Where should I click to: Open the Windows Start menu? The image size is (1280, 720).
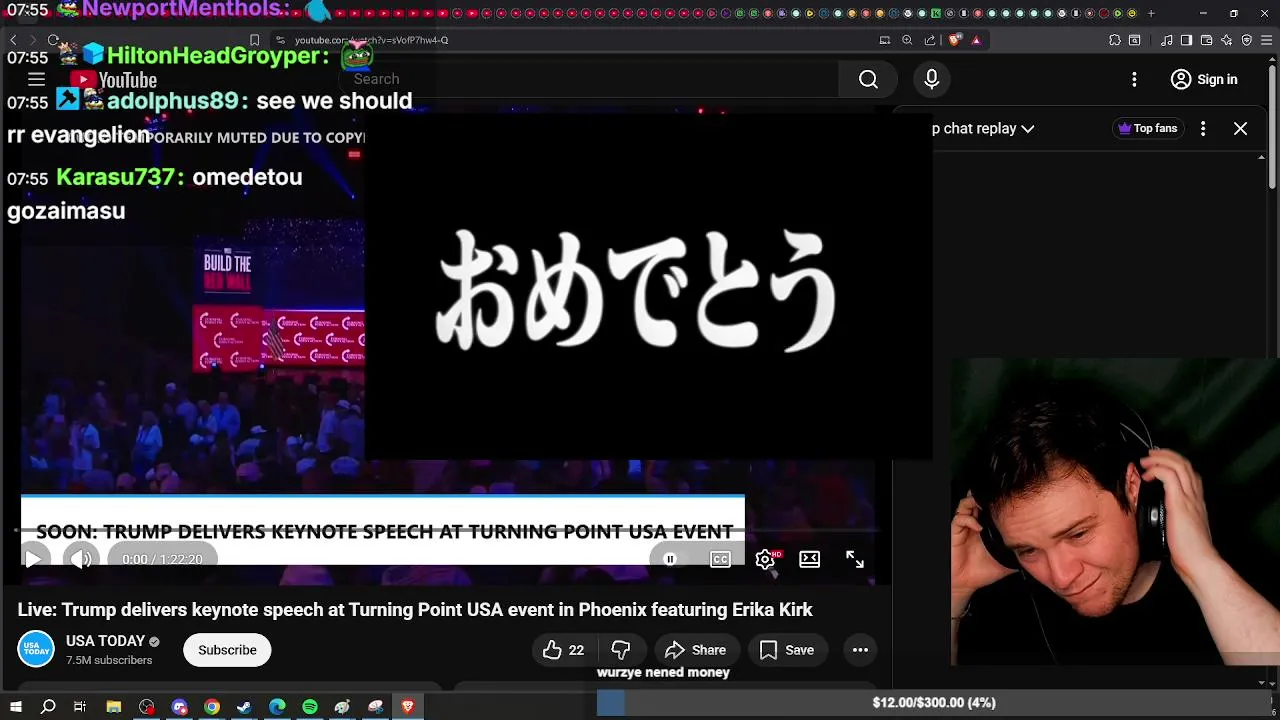[x=16, y=707]
